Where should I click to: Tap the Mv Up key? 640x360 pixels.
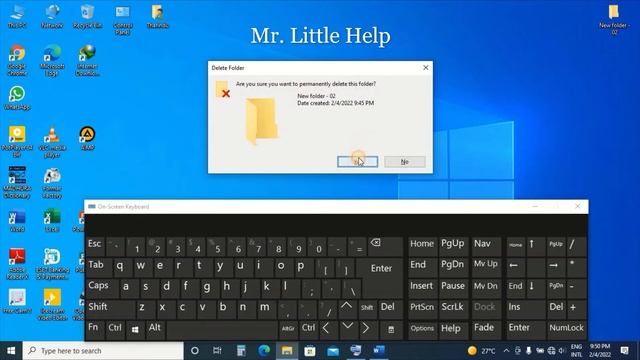tap(485, 266)
